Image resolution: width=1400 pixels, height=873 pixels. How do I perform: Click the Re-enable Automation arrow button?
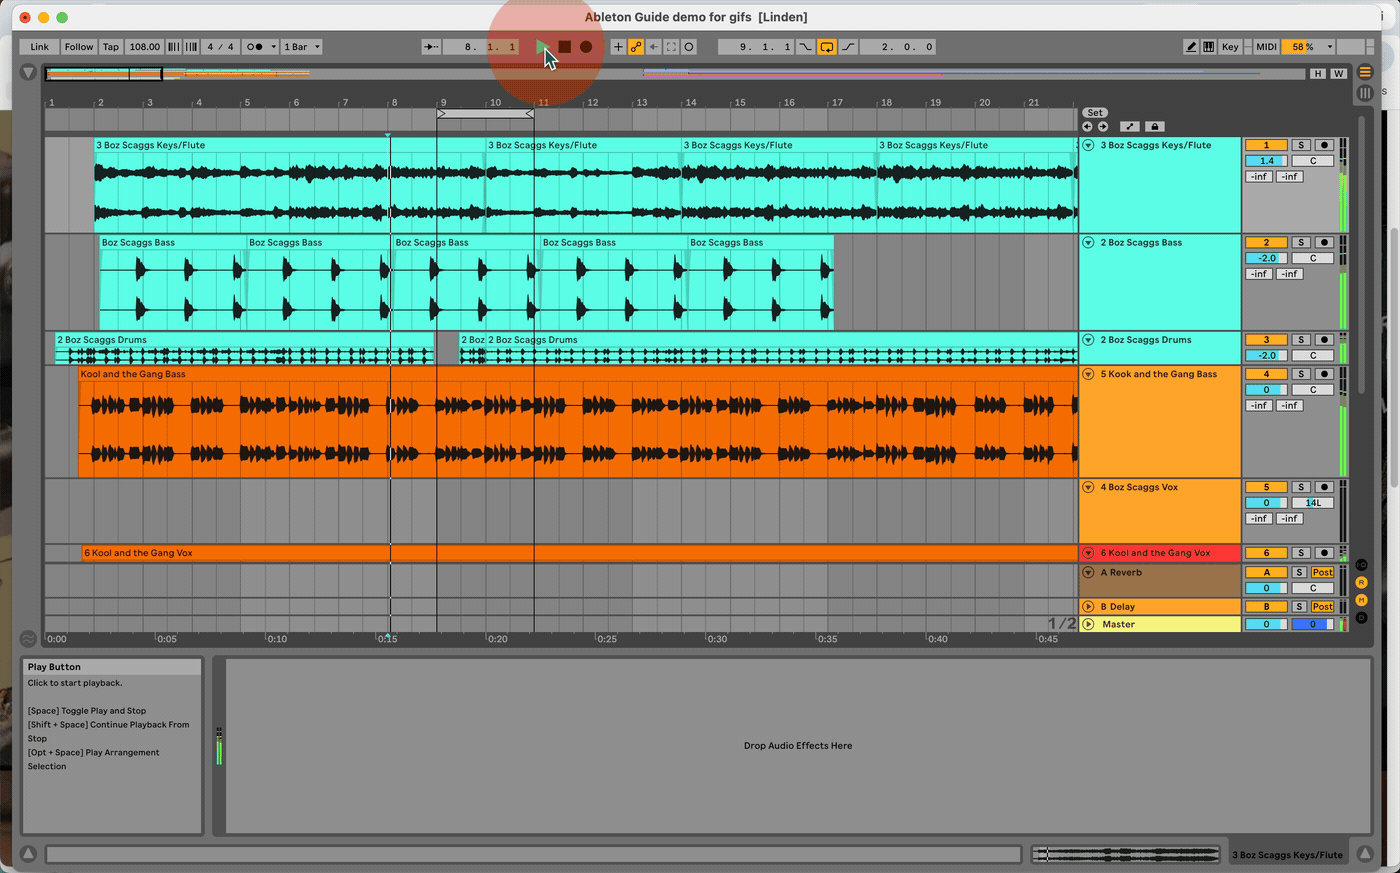coord(654,47)
